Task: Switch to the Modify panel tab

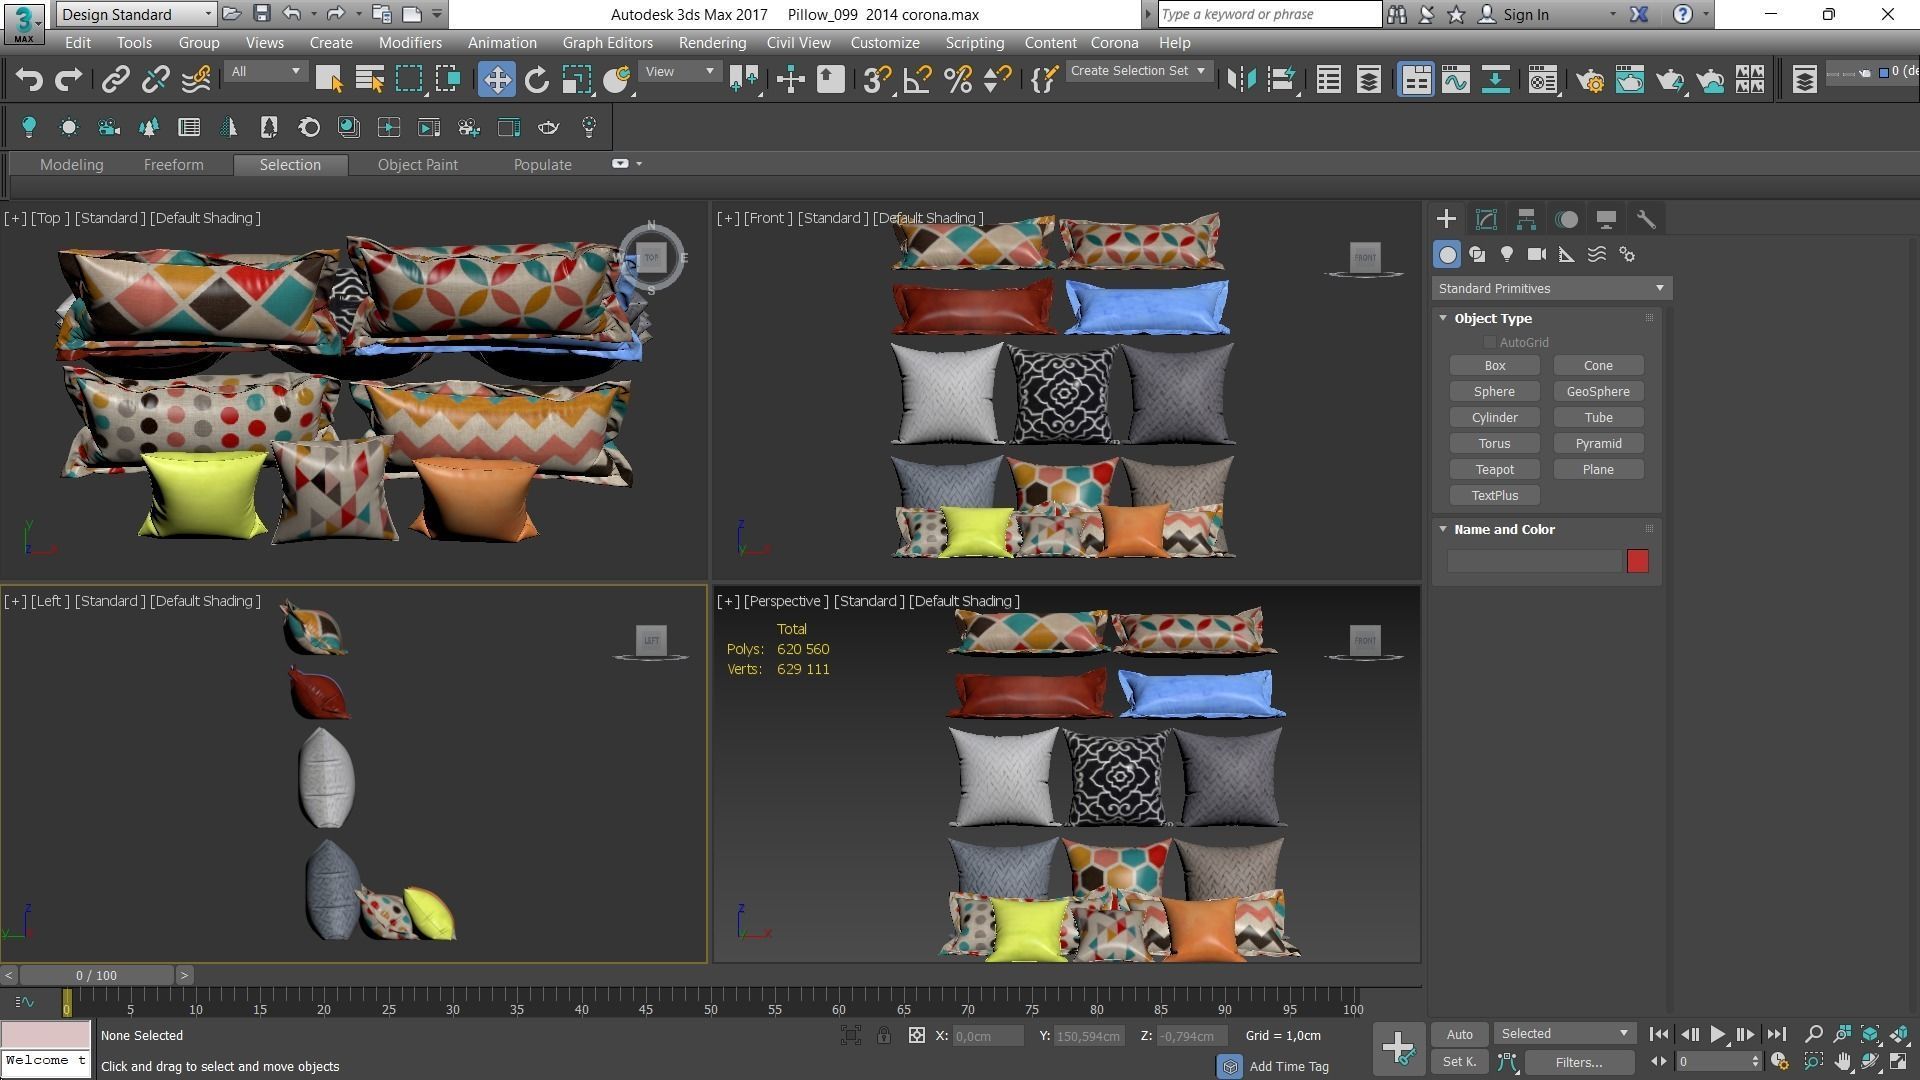Action: click(1486, 219)
